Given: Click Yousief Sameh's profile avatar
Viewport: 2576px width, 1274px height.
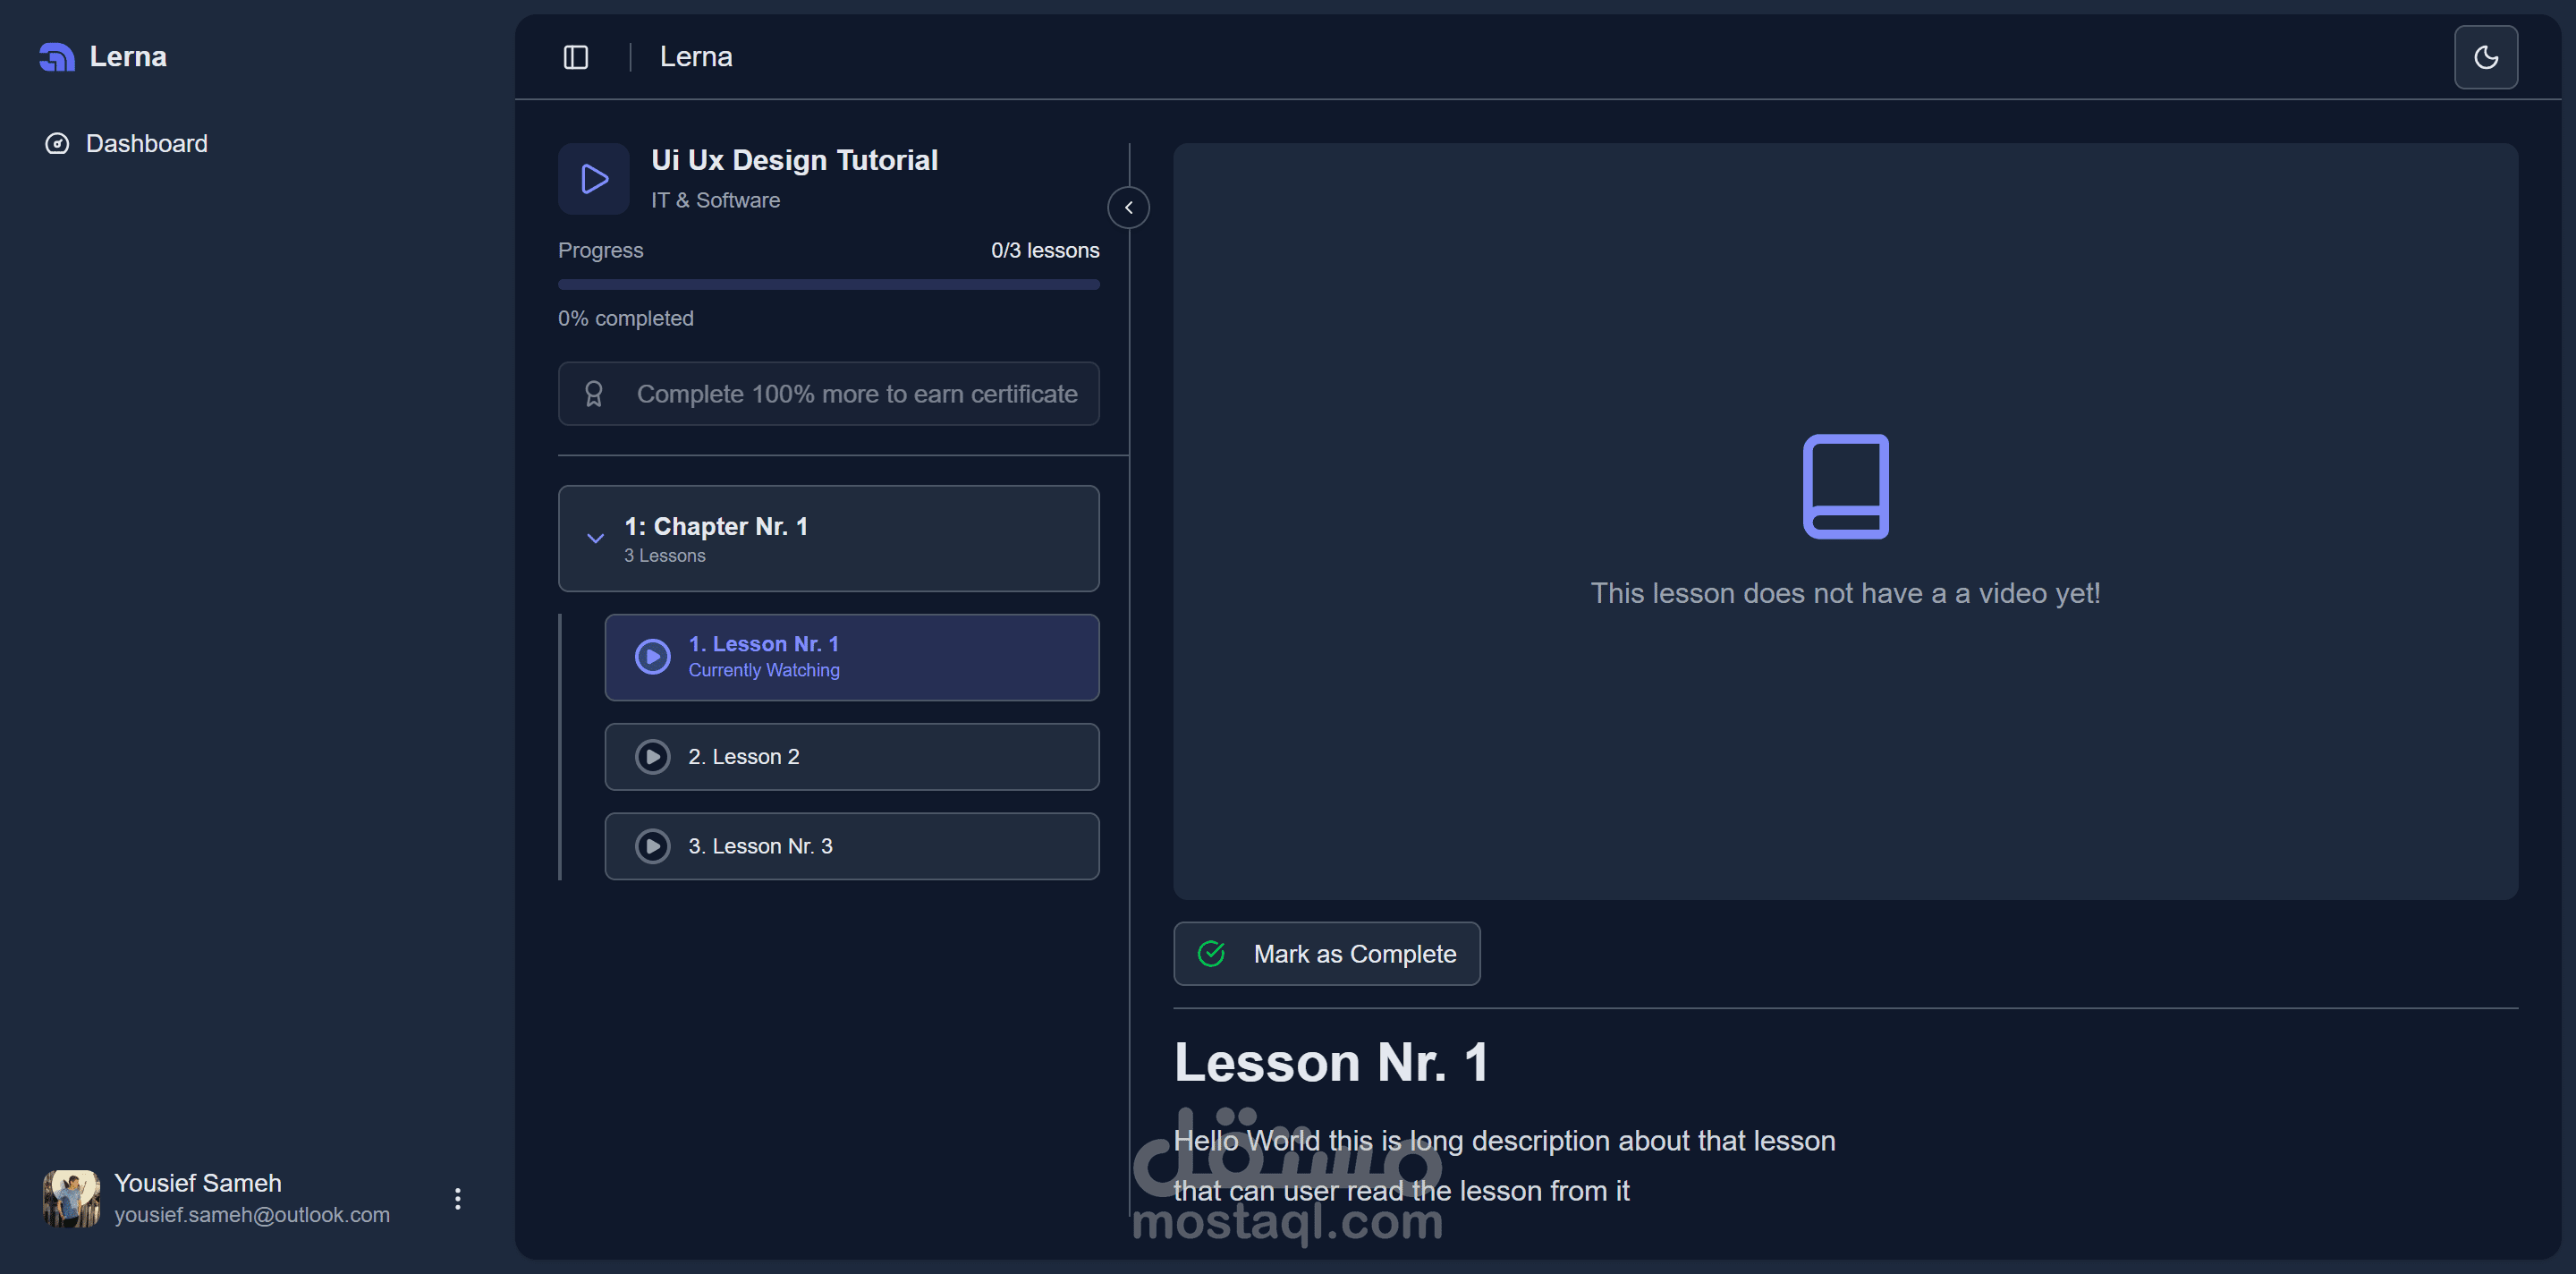Looking at the screenshot, I should [x=71, y=1198].
